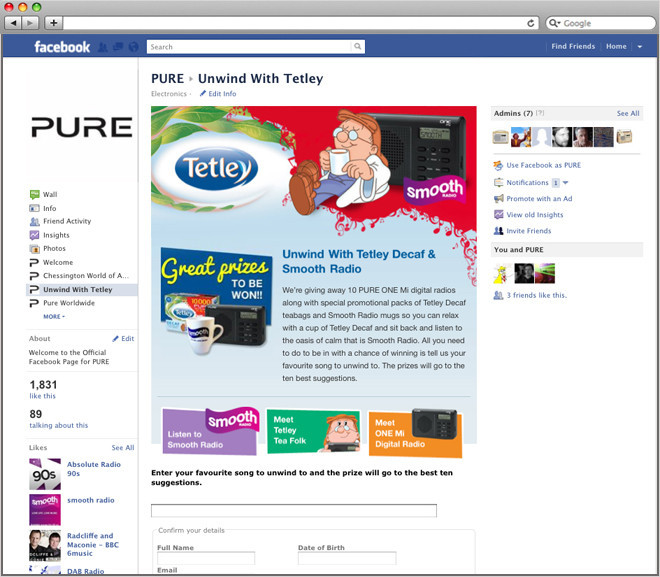This screenshot has width=660, height=577.
Task: Click the browser forward arrow button
Action: click(30, 23)
